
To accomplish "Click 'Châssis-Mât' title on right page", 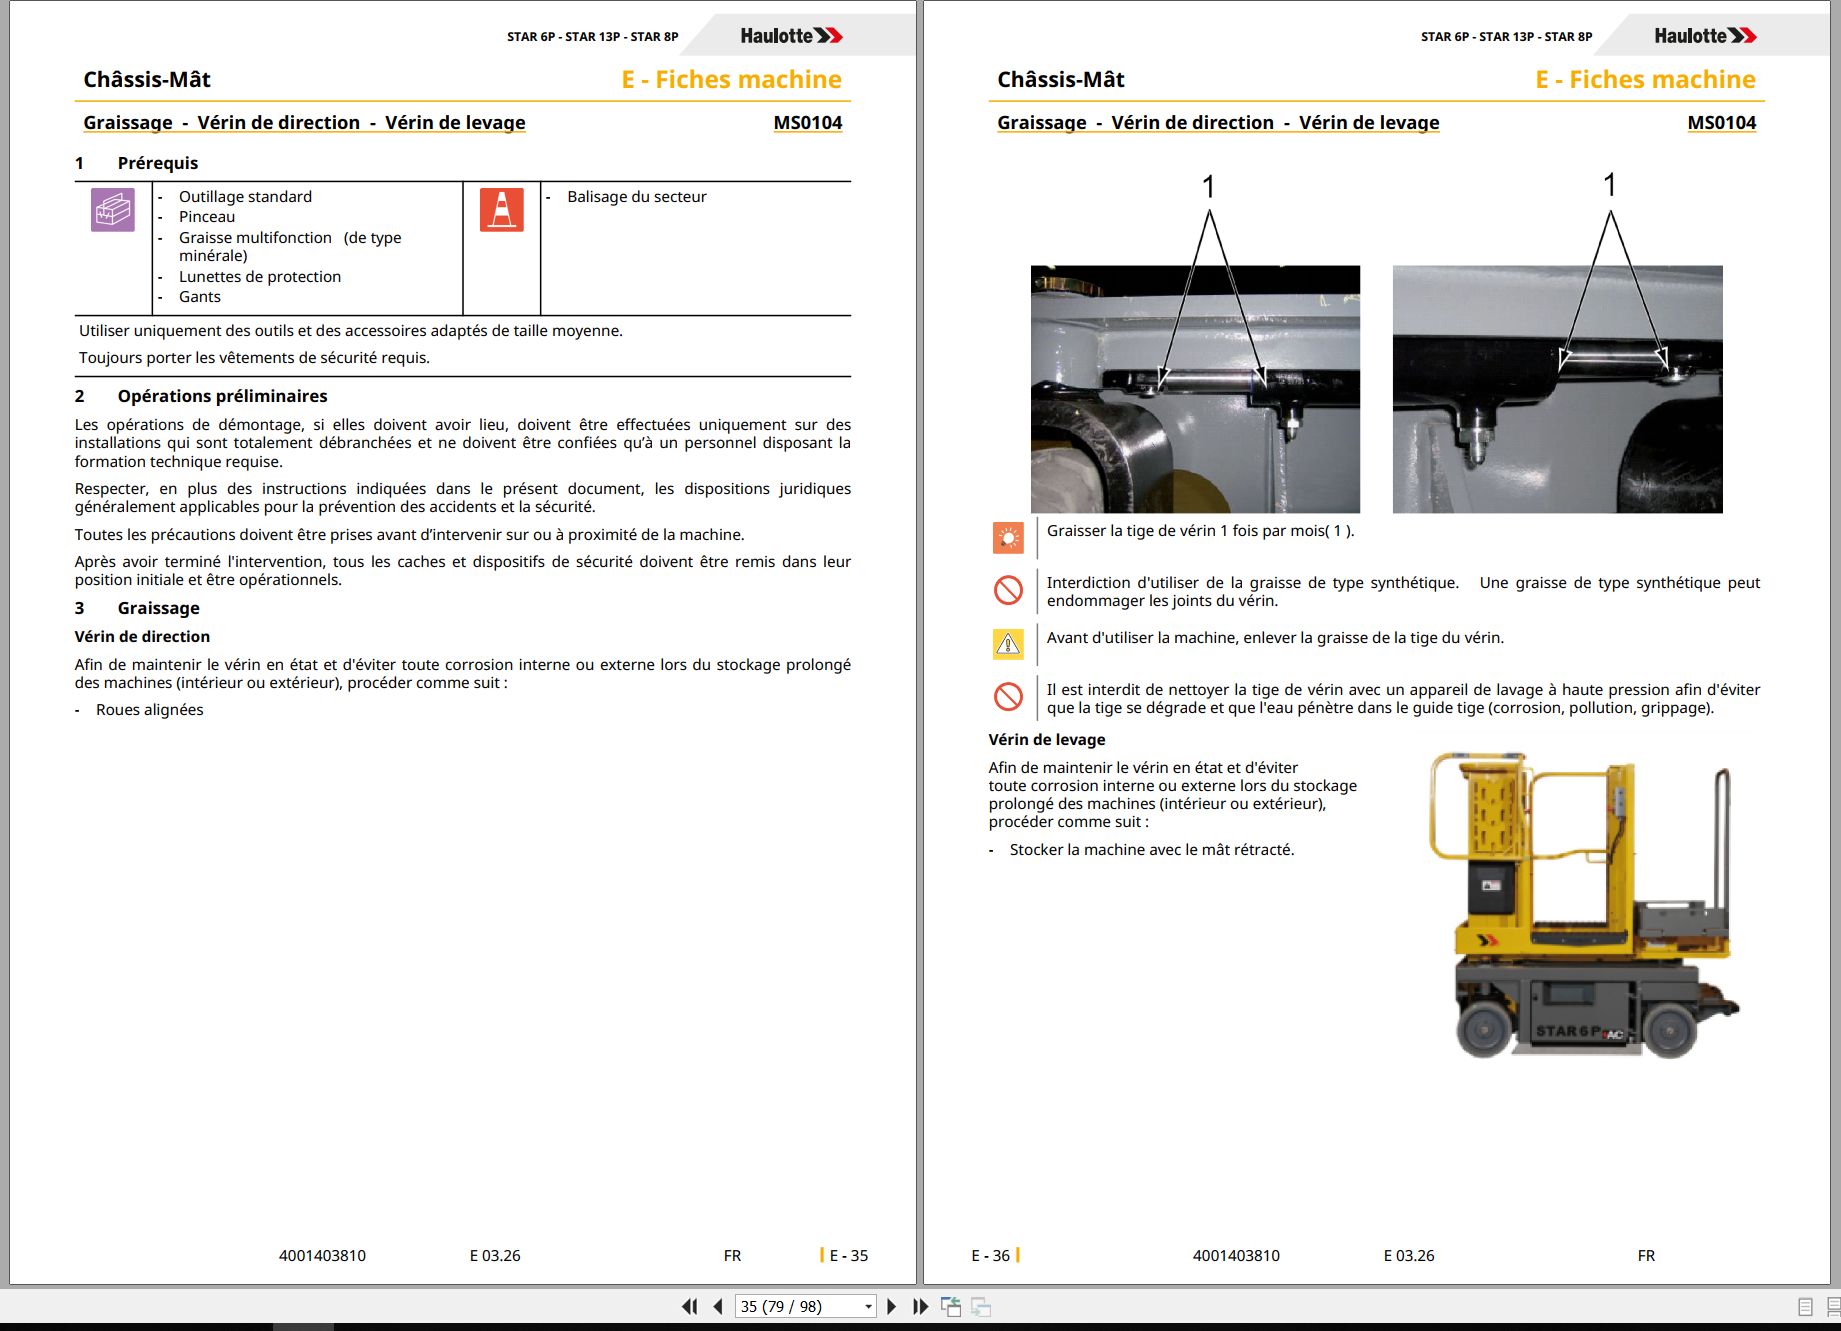I will coord(1061,80).
